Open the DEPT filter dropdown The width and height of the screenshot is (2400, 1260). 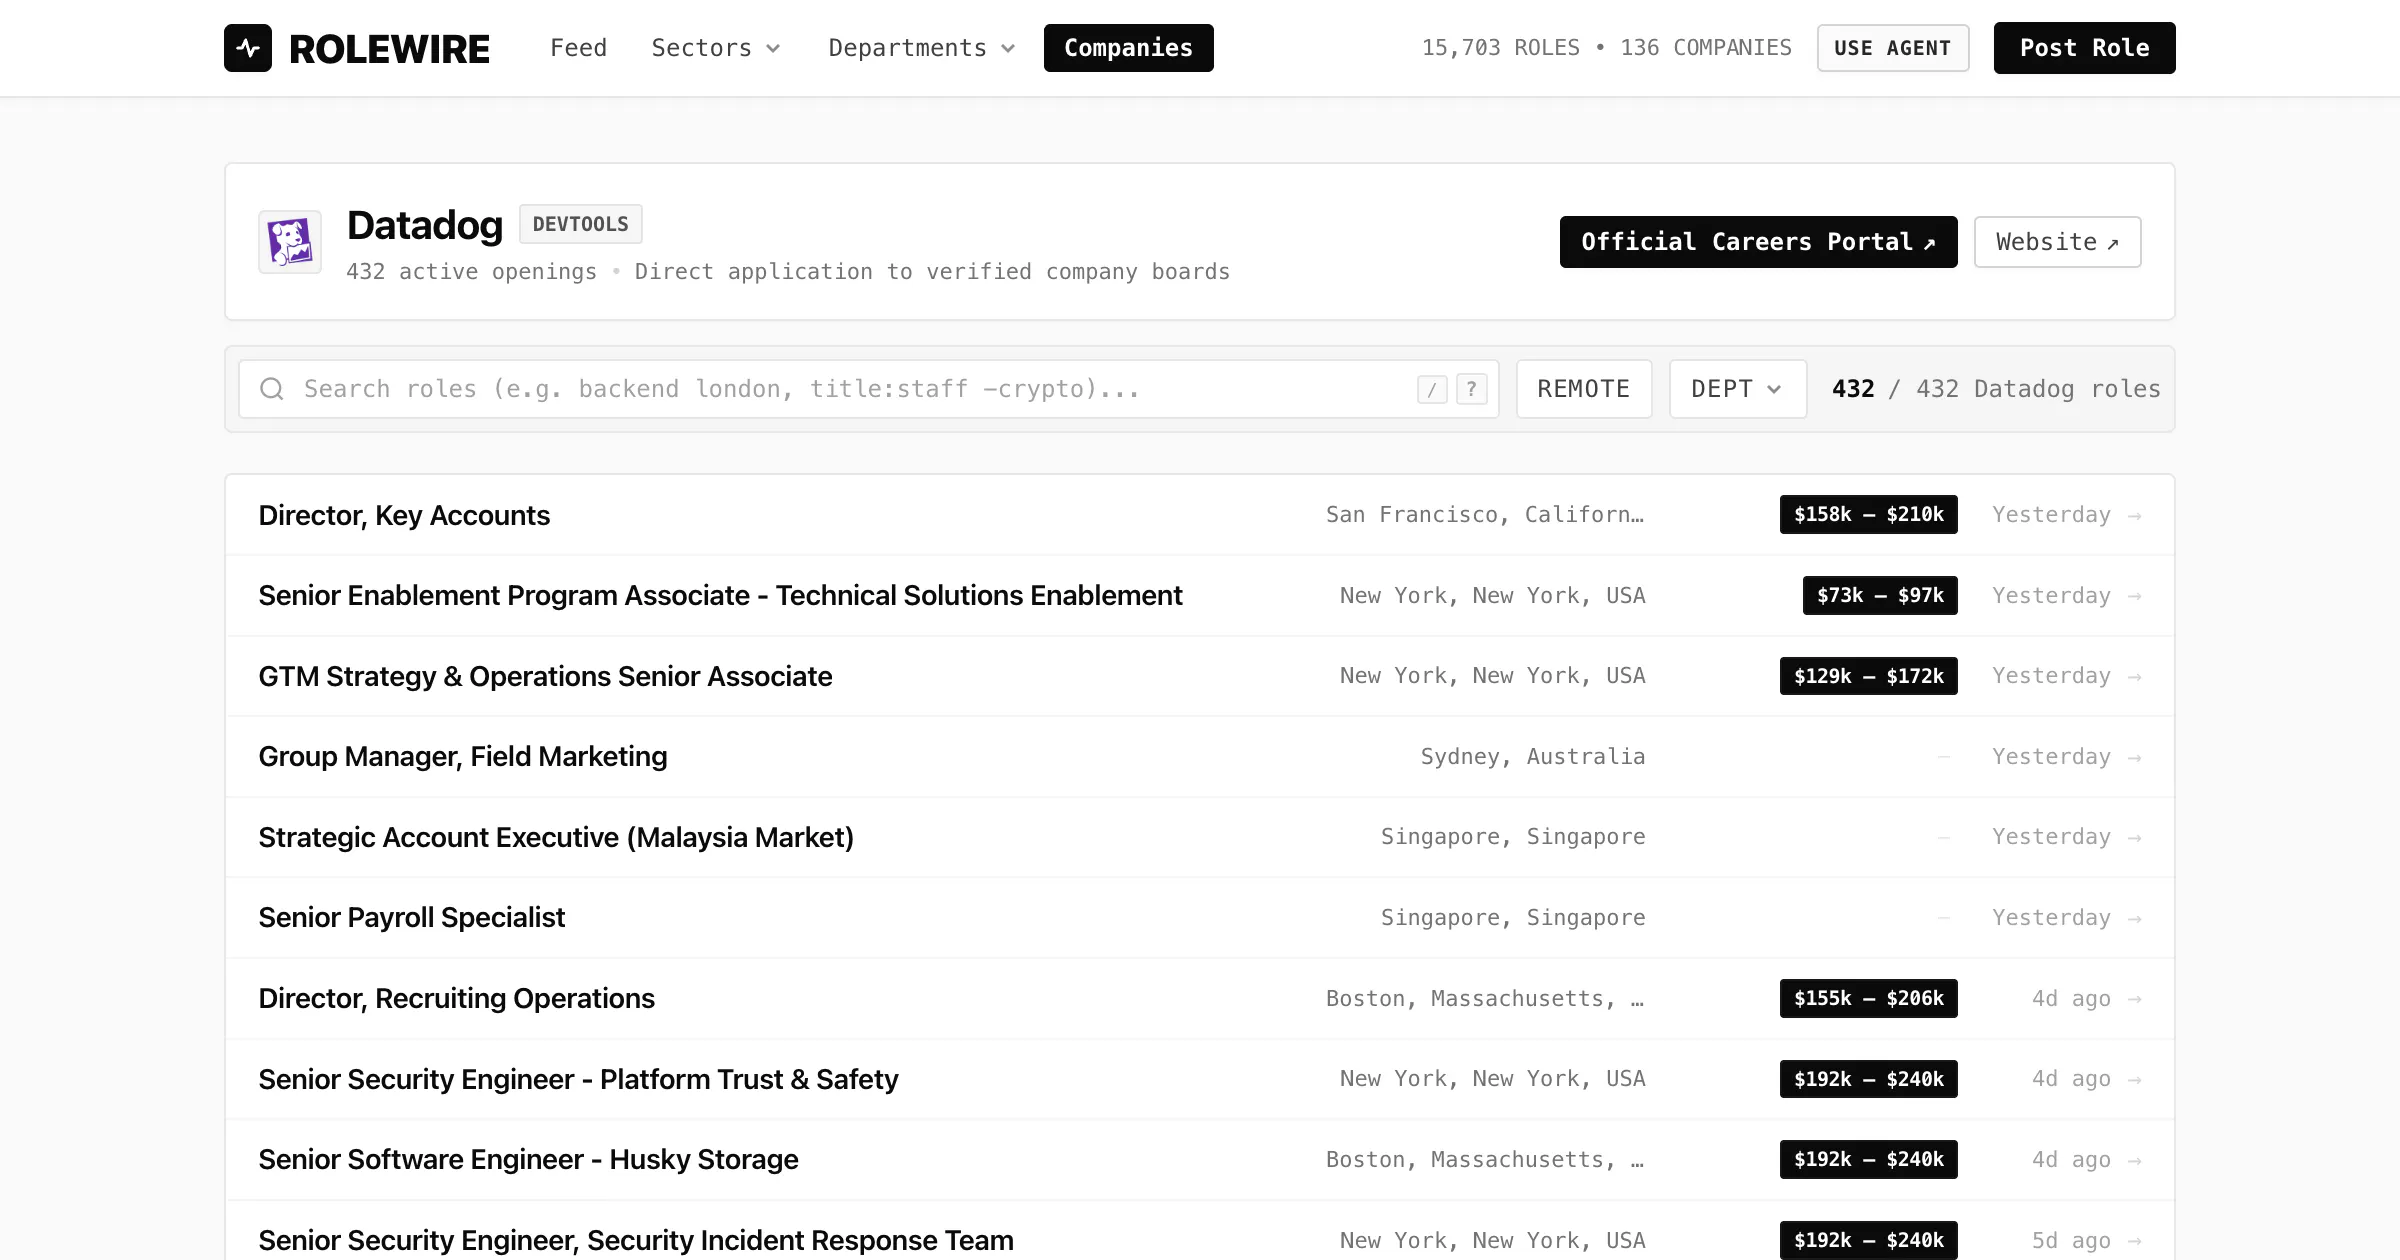tap(1738, 389)
